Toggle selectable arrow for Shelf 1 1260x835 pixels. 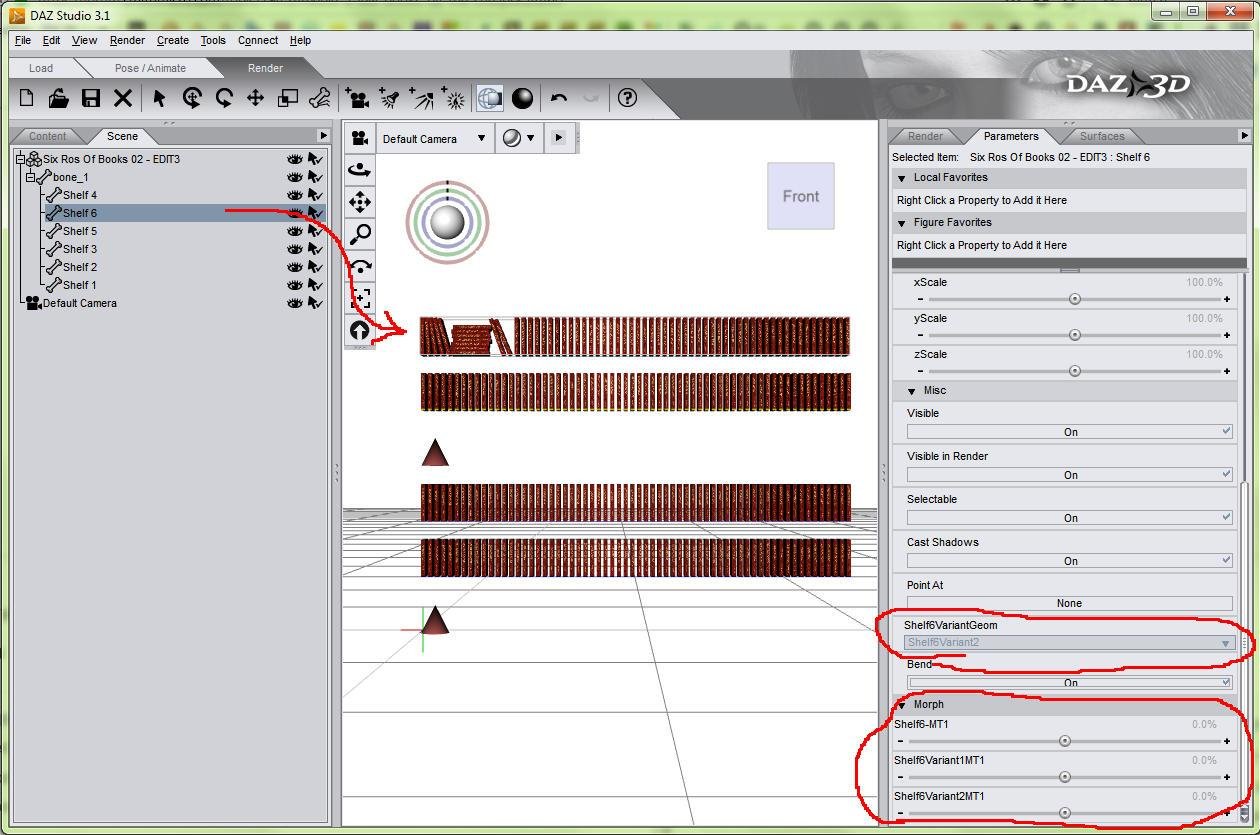tap(315, 285)
